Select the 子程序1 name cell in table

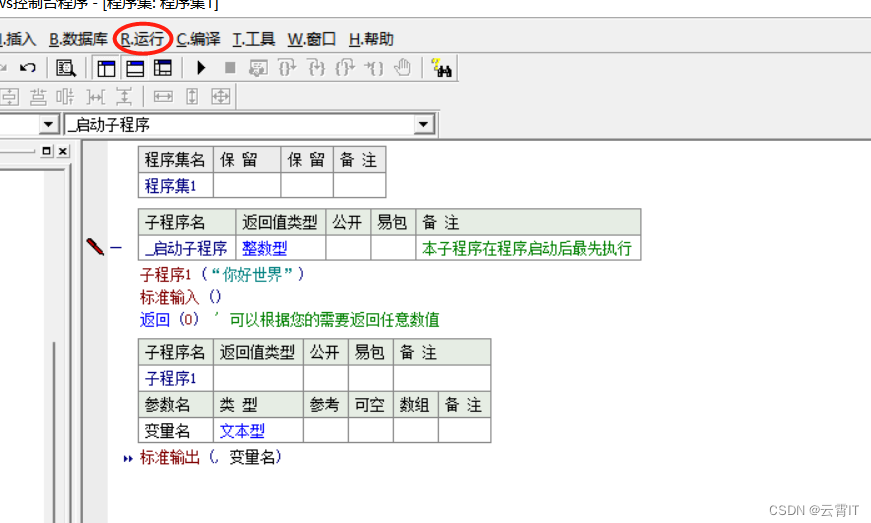[176, 379]
